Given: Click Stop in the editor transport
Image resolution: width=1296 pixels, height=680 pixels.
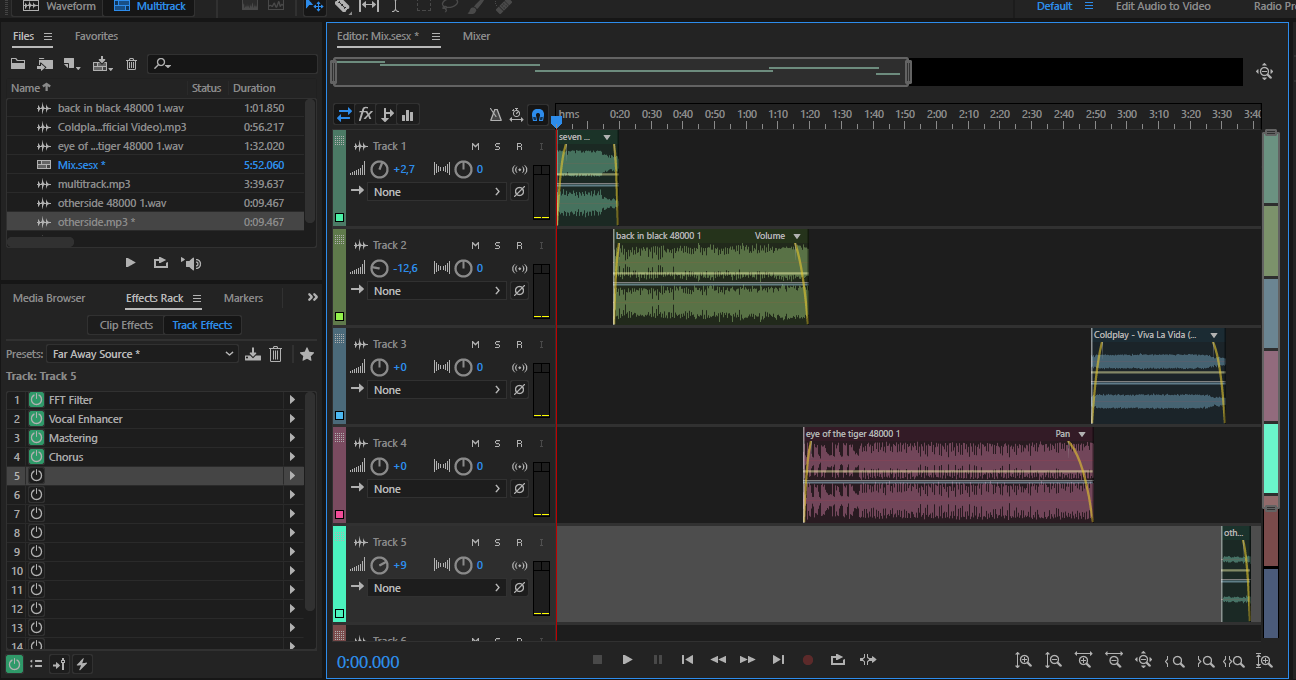Looking at the screenshot, I should (597, 660).
